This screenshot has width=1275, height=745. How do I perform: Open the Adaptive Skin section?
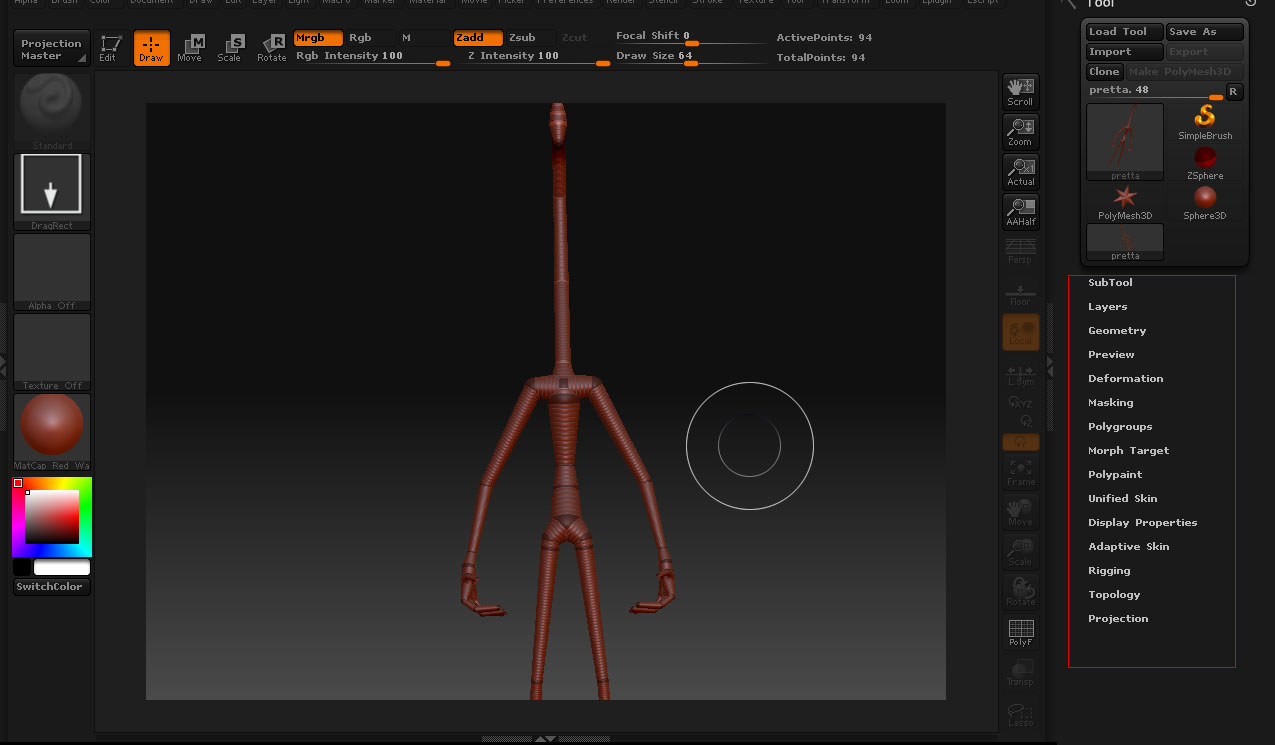pos(1128,547)
